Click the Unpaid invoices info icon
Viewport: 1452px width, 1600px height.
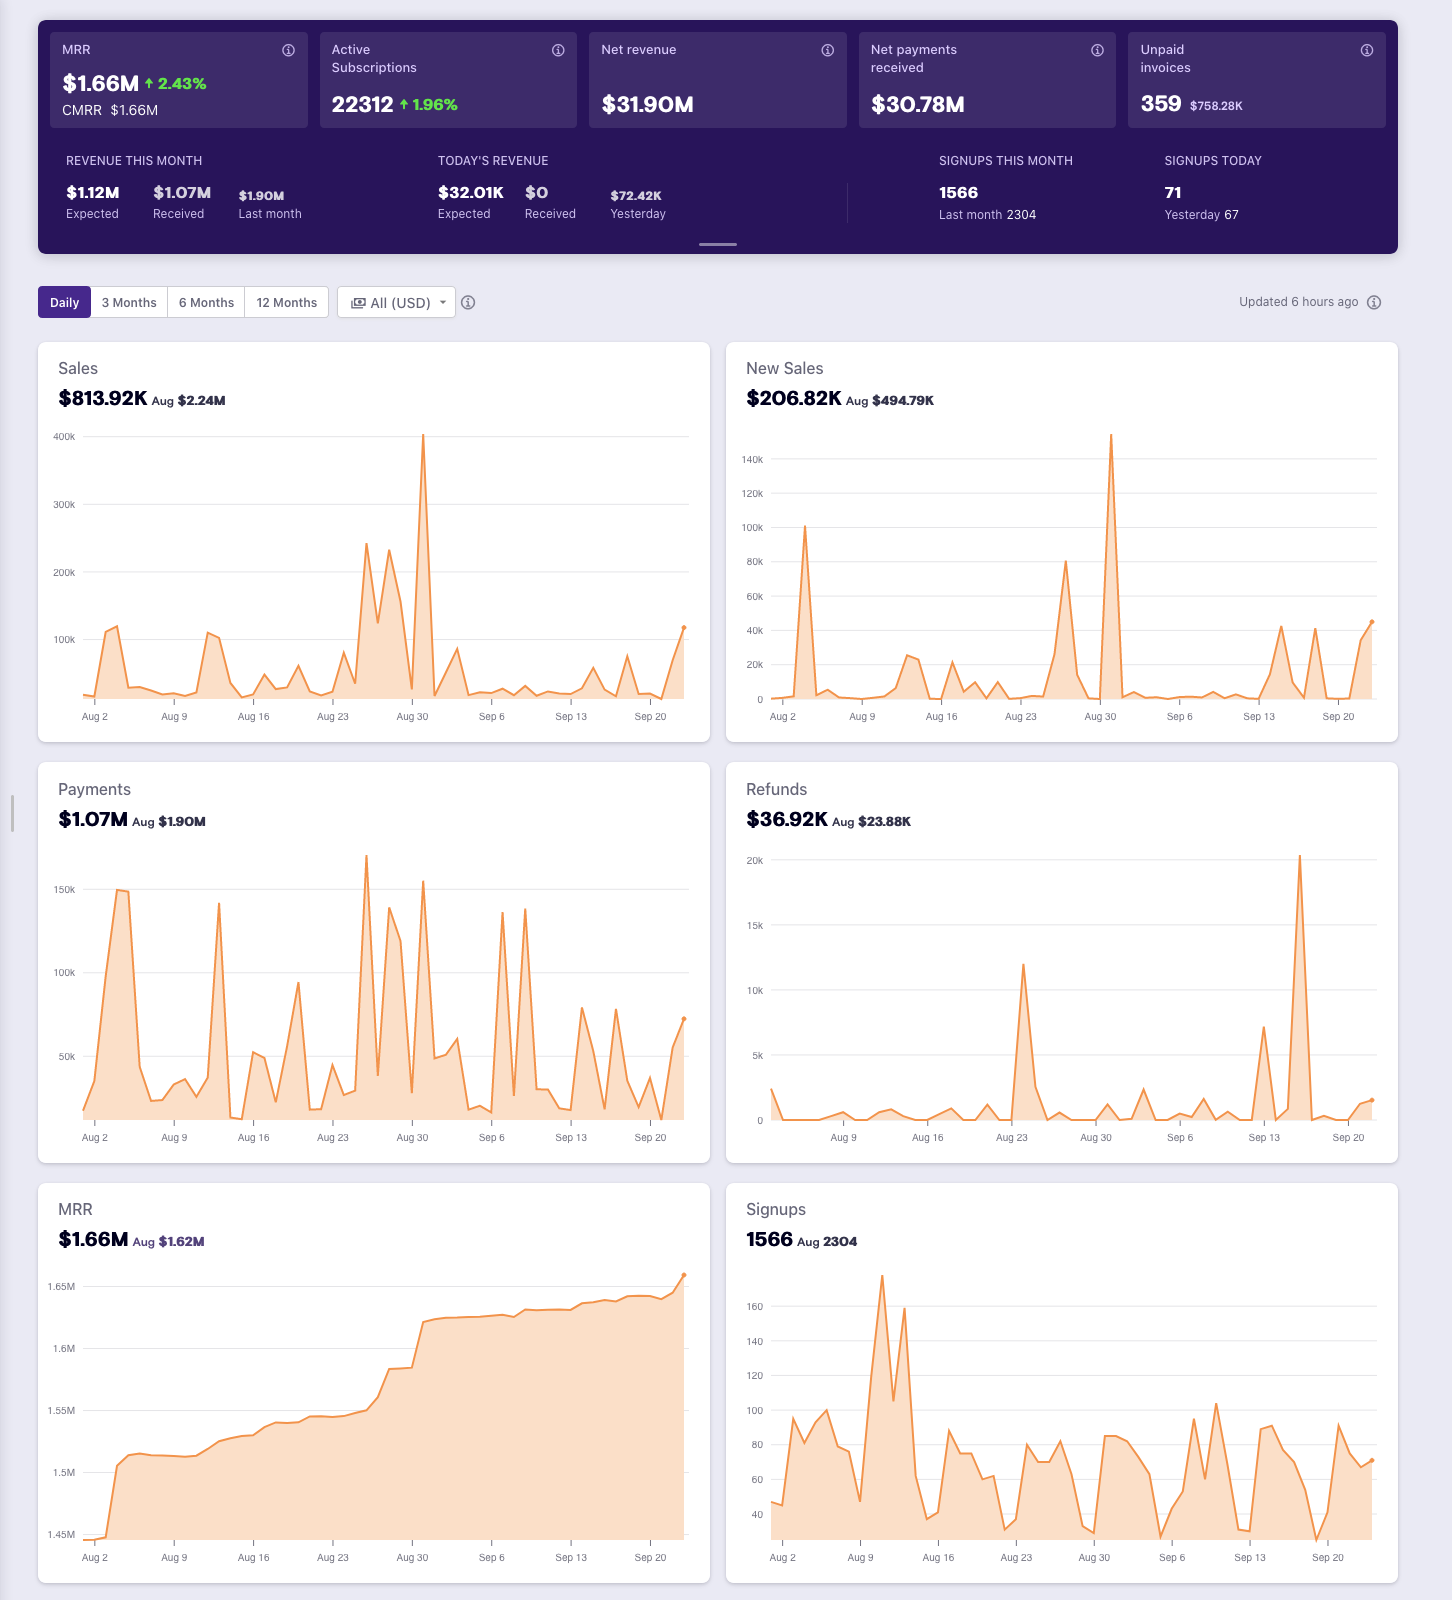coord(1366,50)
